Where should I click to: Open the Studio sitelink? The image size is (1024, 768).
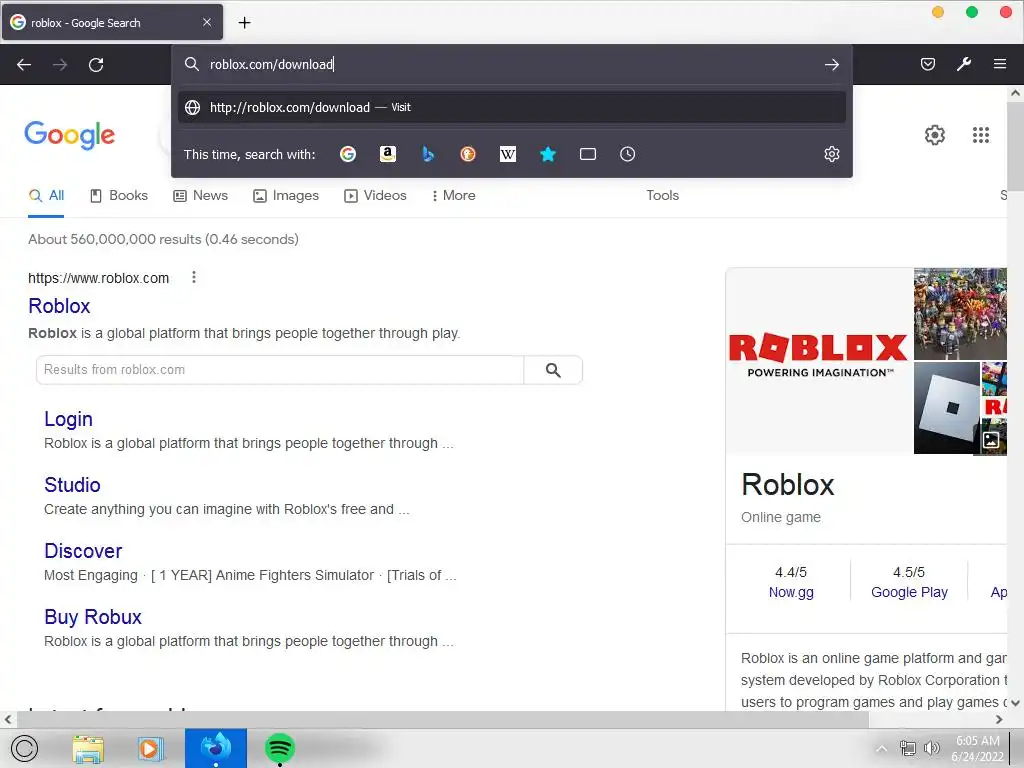(72, 485)
